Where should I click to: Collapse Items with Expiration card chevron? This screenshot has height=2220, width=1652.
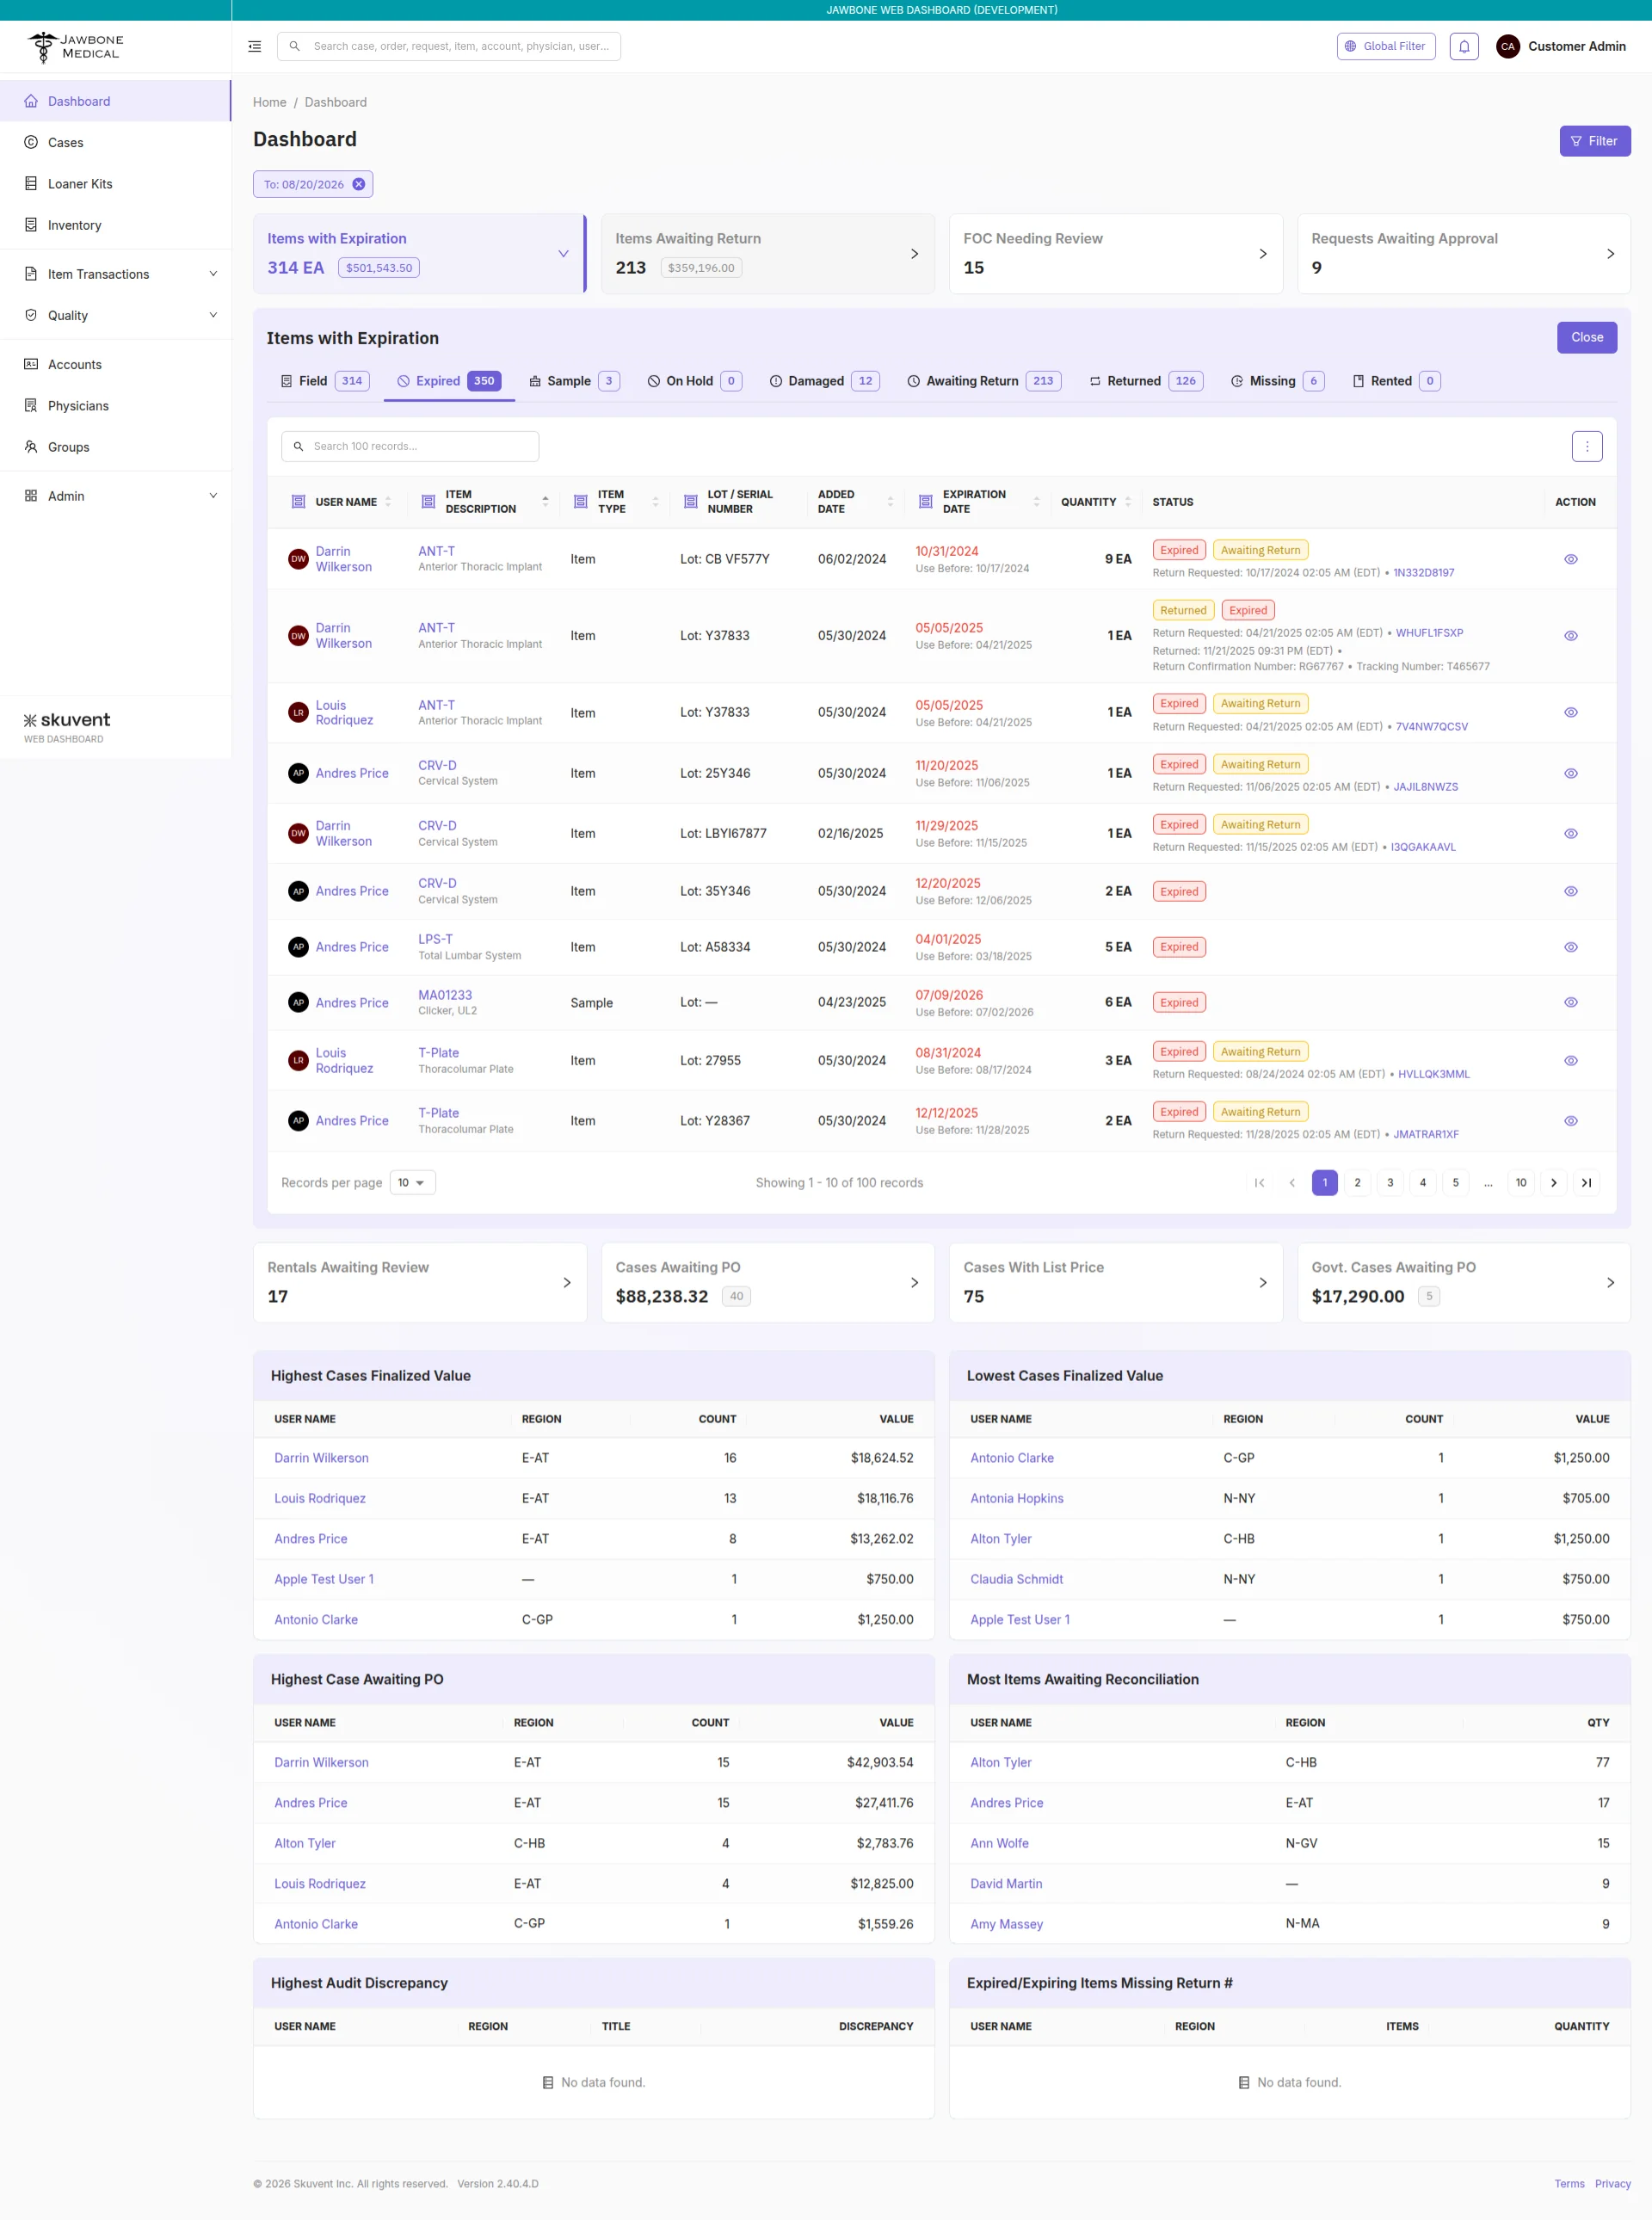pyautogui.click(x=563, y=254)
